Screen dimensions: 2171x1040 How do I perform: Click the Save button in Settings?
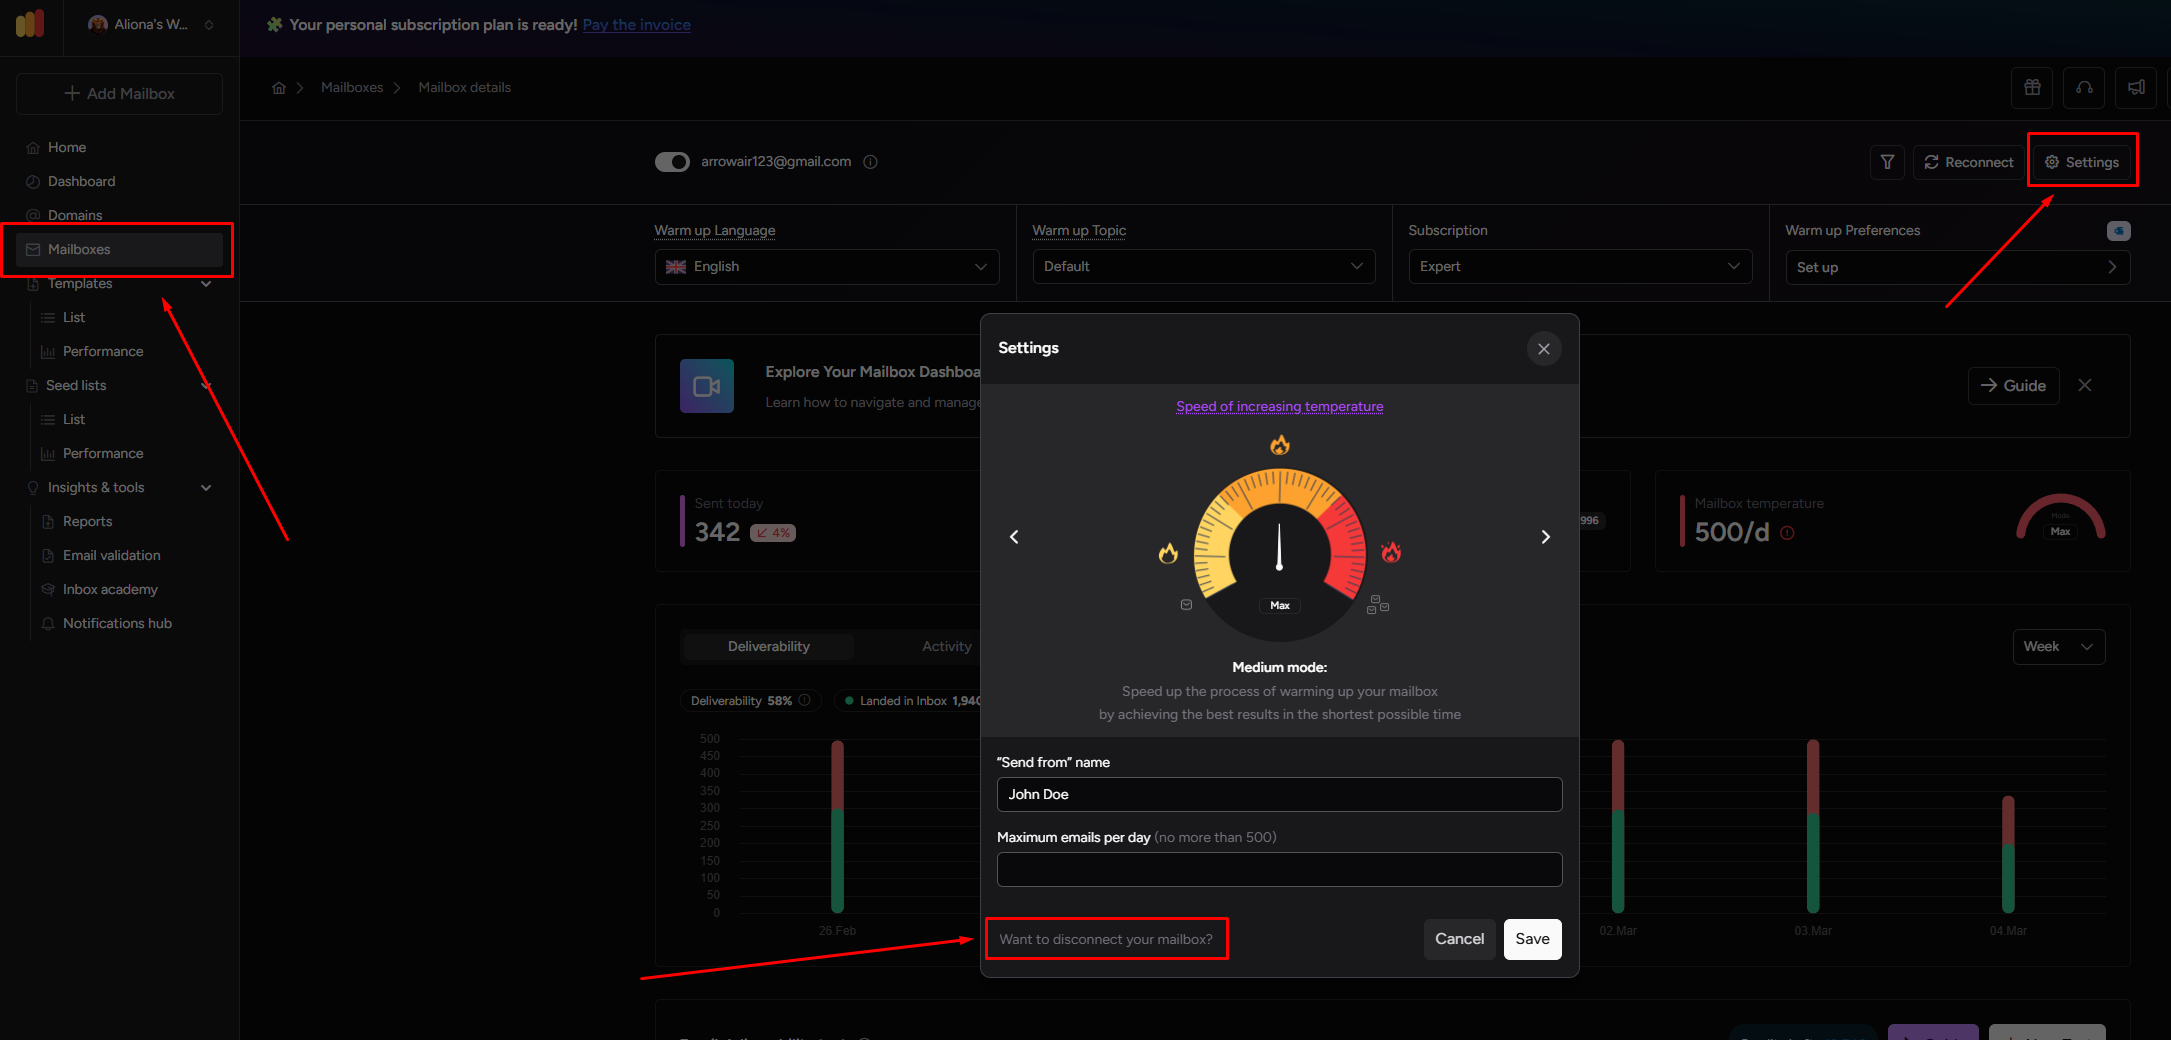1532,939
